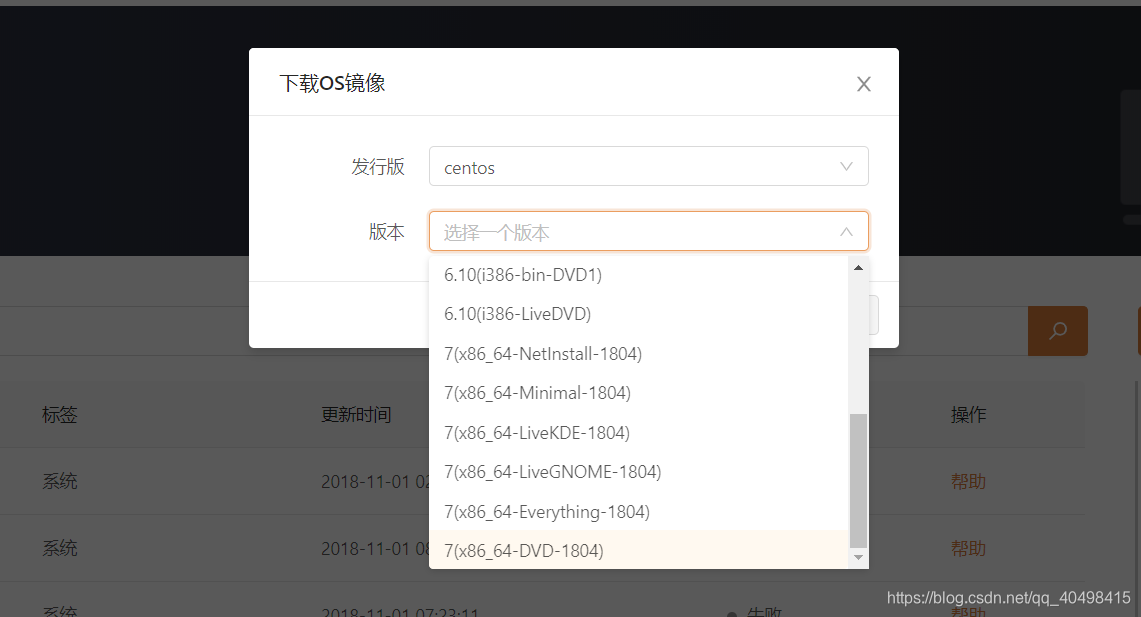1141x617 pixels.
Task: Click 系统 tag in the 2018-11-01 02 row
Action: (60, 482)
